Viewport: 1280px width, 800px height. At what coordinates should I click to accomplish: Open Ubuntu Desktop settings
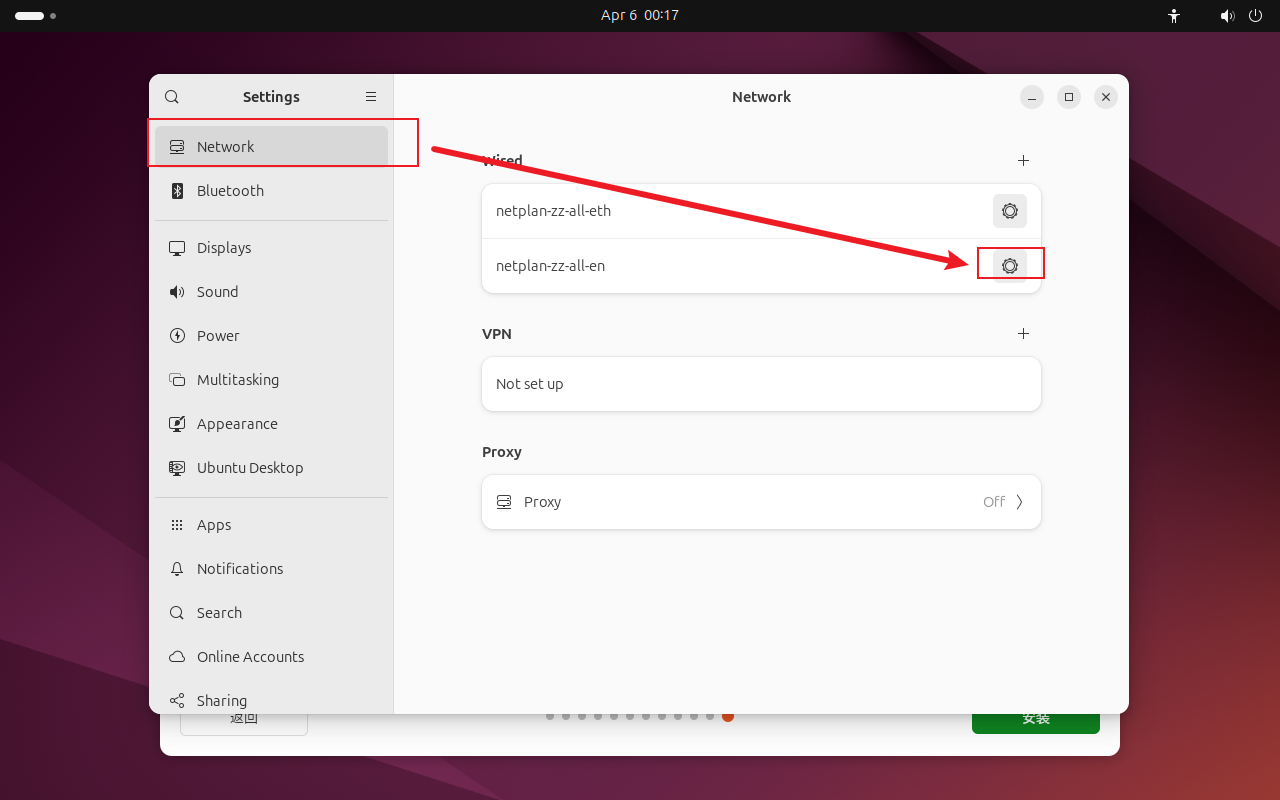click(271, 468)
